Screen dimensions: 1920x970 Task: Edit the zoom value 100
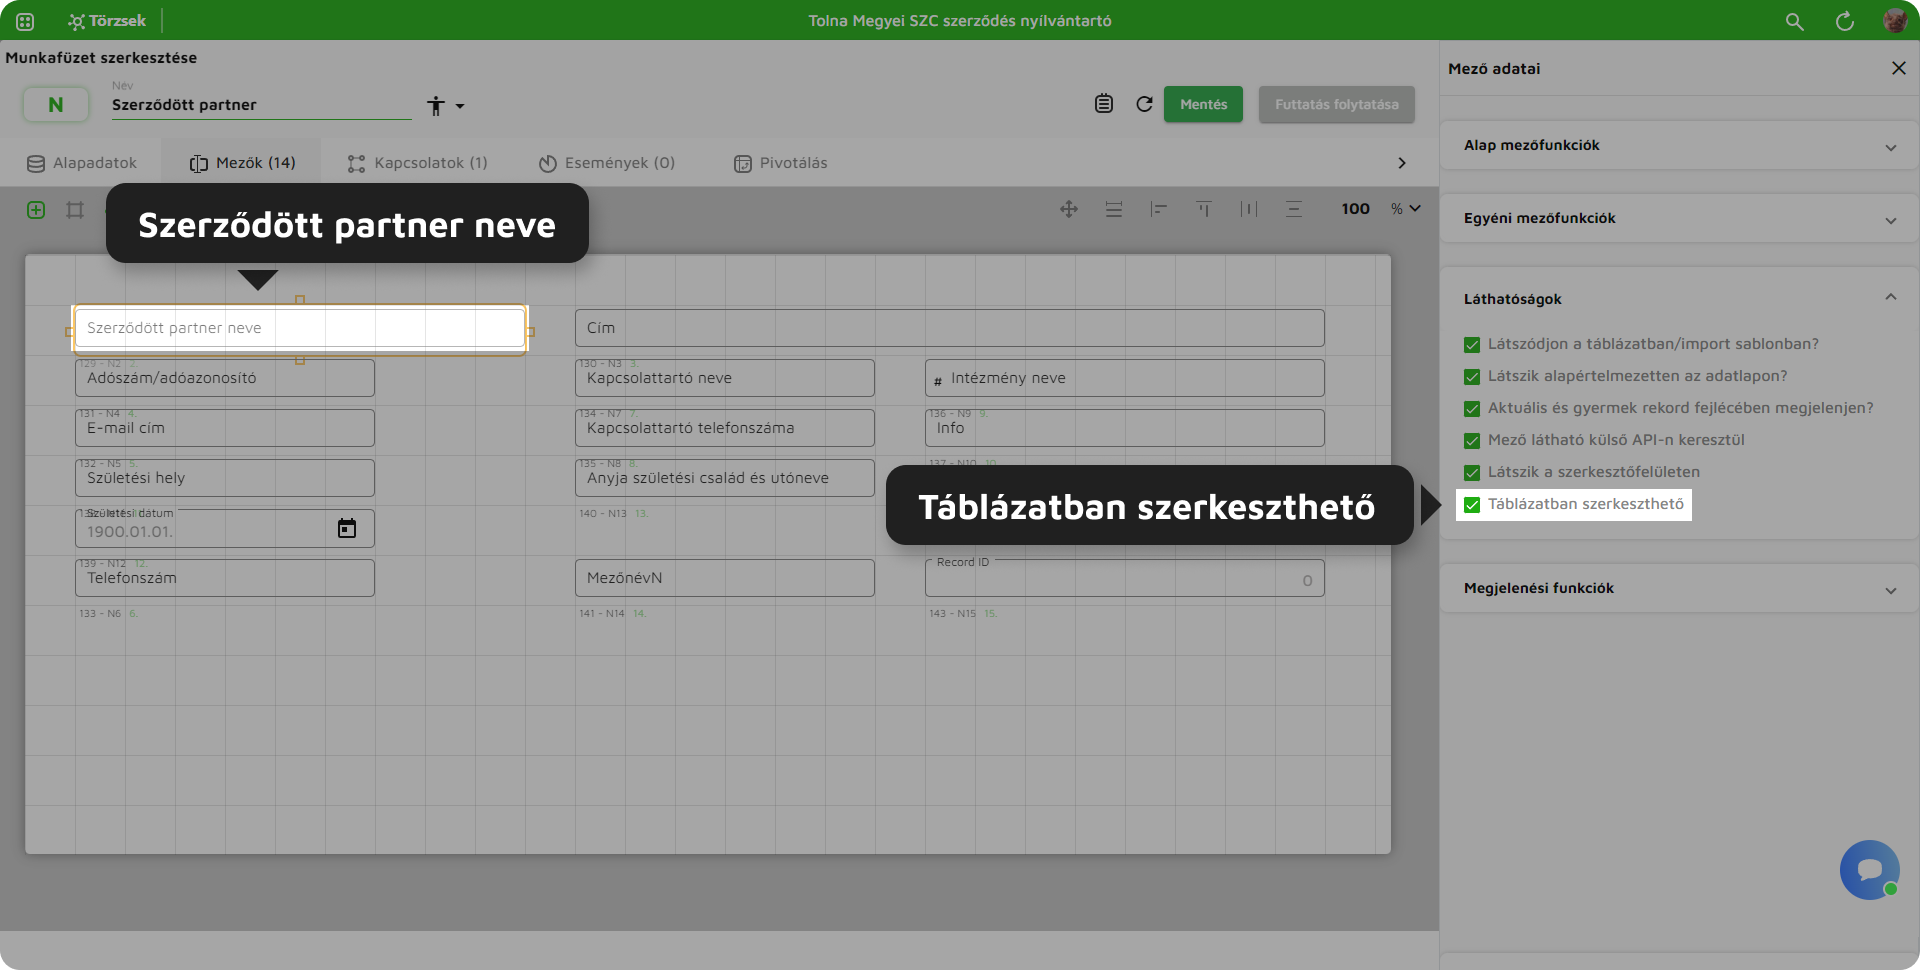(1355, 209)
